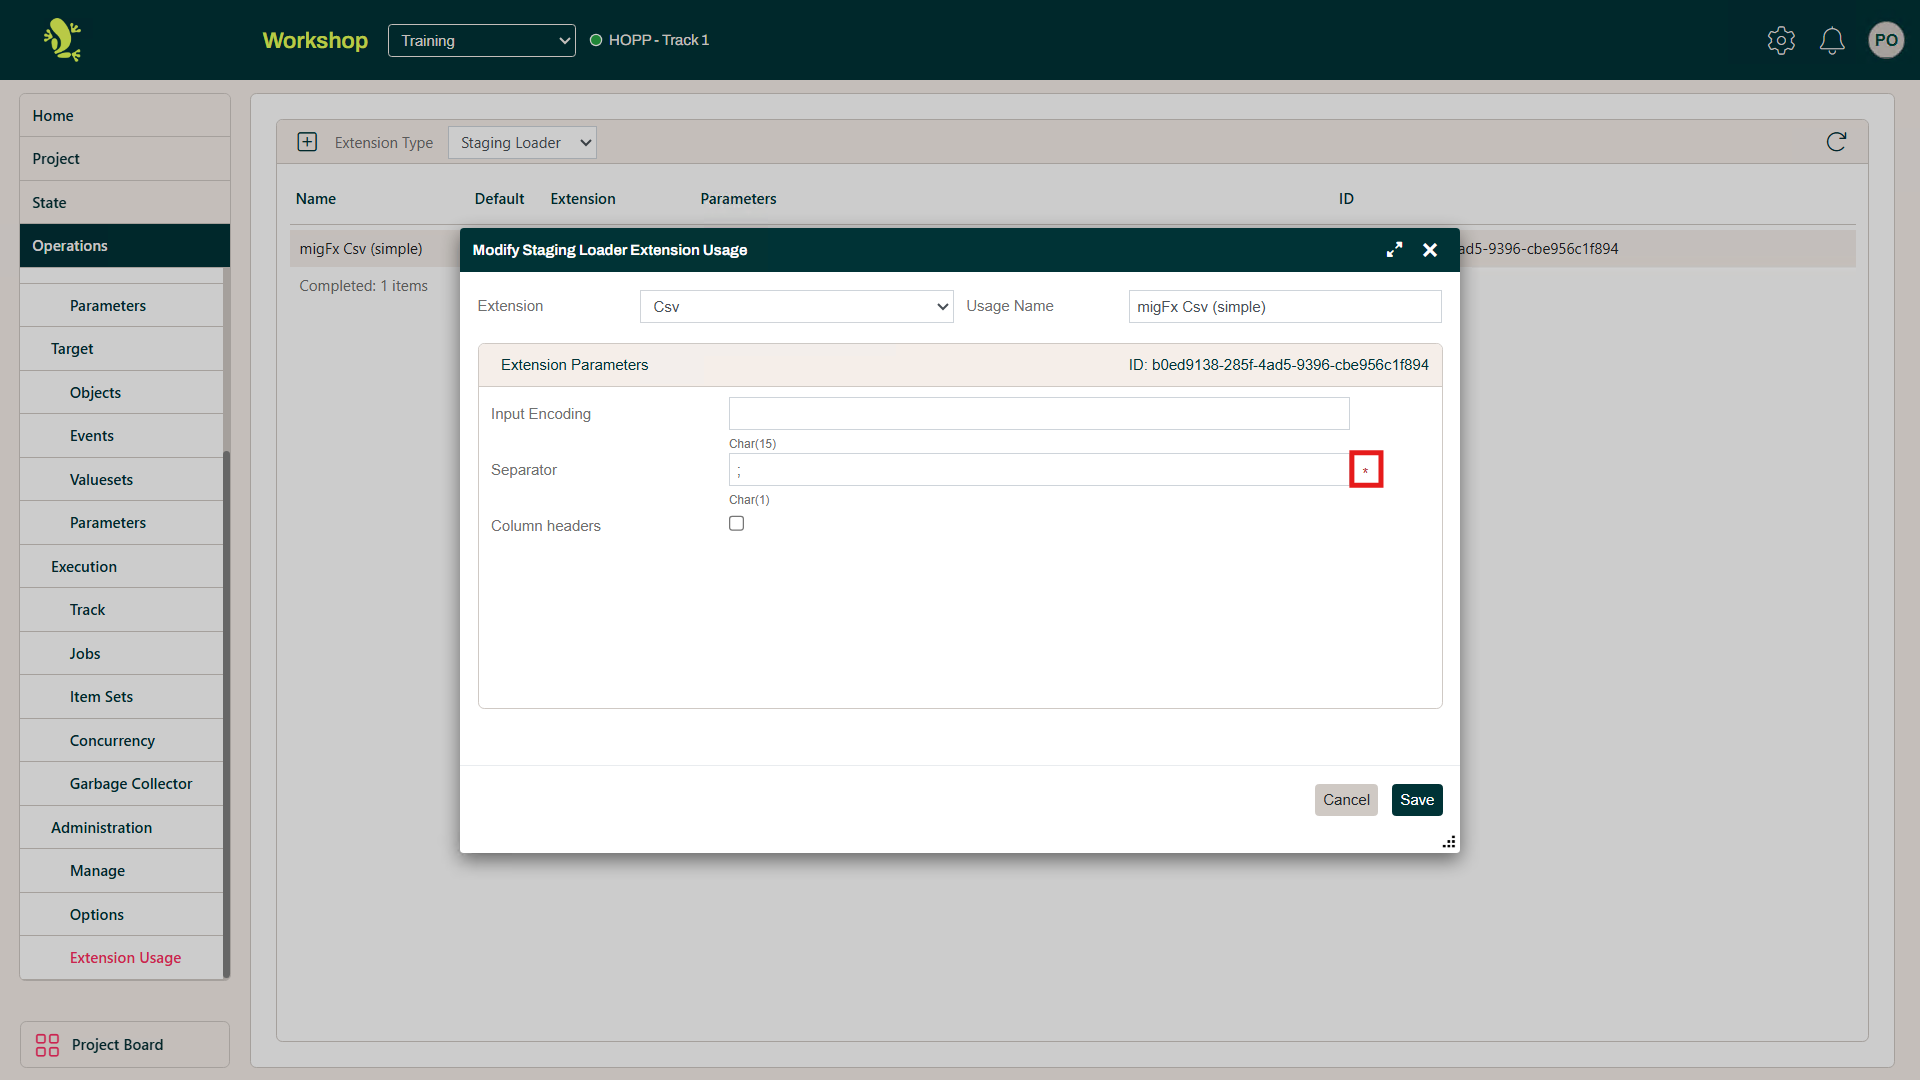Open the settings gear in the top bar
Screen dimensions: 1920x1080
1781,40
